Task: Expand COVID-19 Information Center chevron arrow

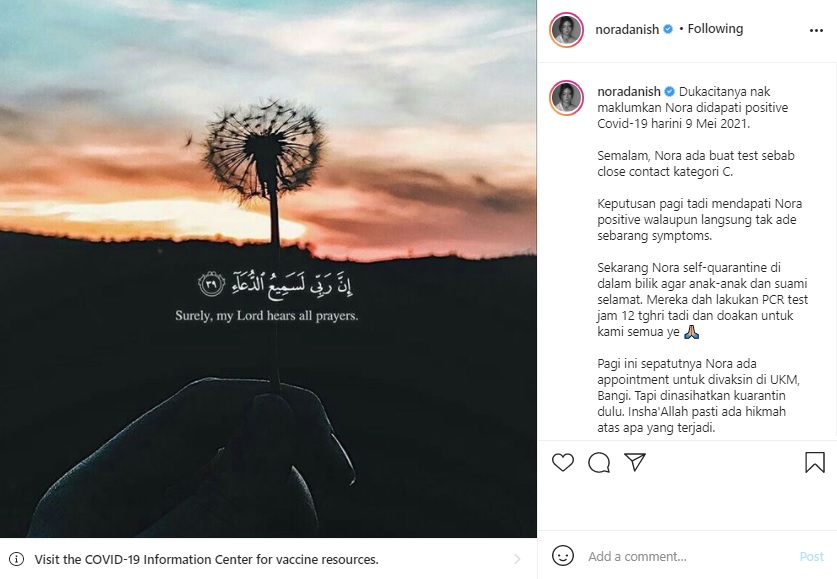Action: tap(517, 559)
